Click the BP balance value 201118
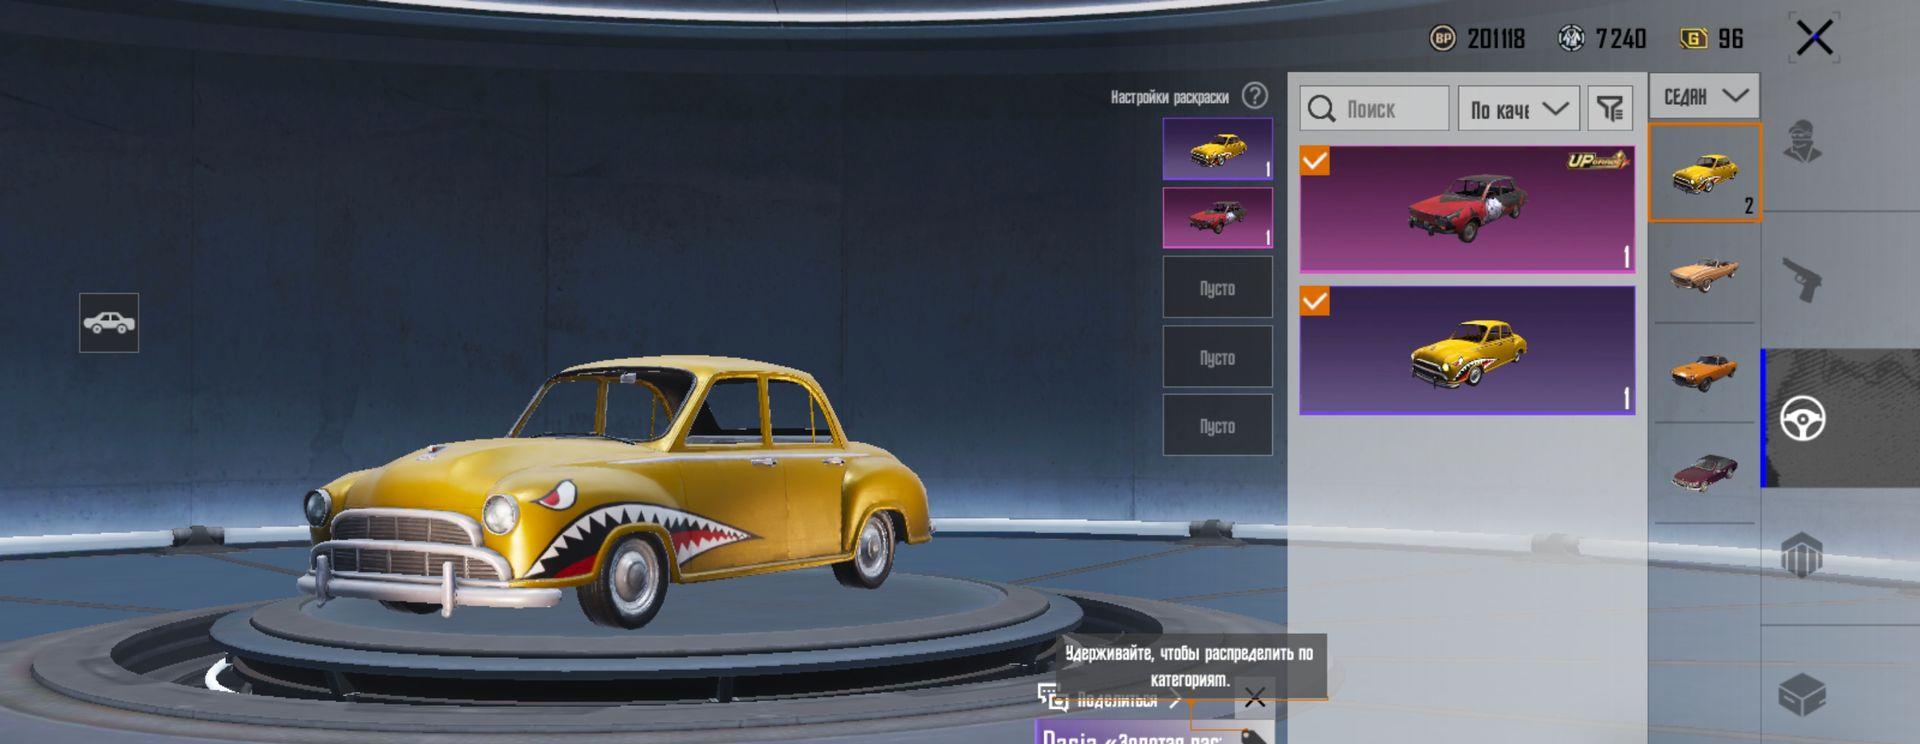The height and width of the screenshot is (744, 1920). pos(1496,39)
